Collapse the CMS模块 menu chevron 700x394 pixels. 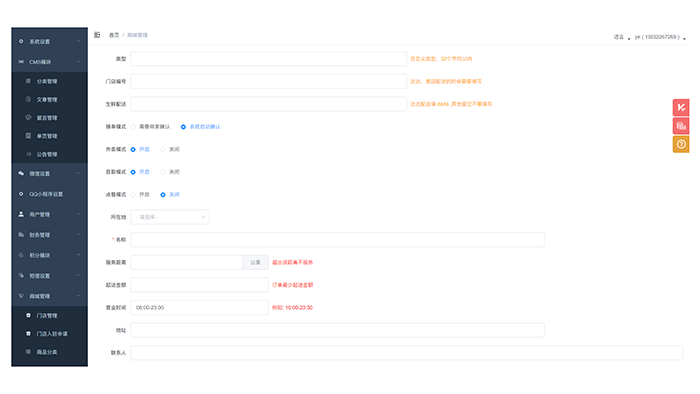(x=78, y=62)
